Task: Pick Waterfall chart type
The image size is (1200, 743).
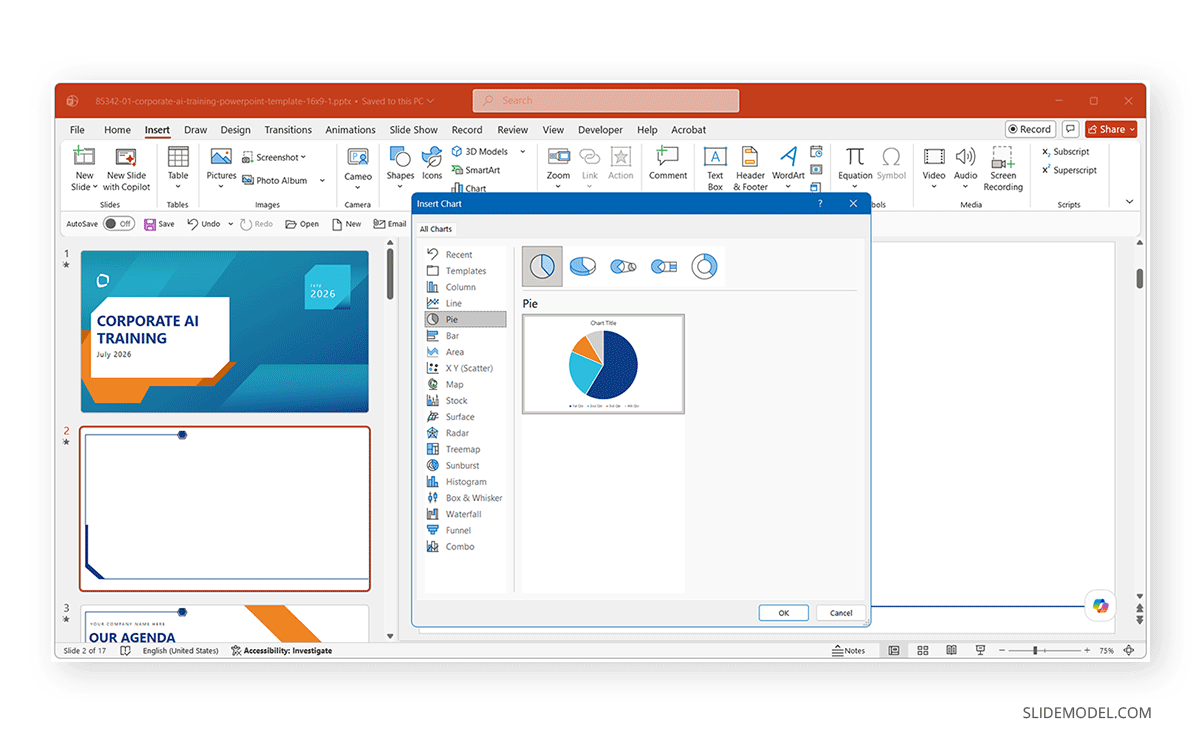Action: tap(465, 514)
